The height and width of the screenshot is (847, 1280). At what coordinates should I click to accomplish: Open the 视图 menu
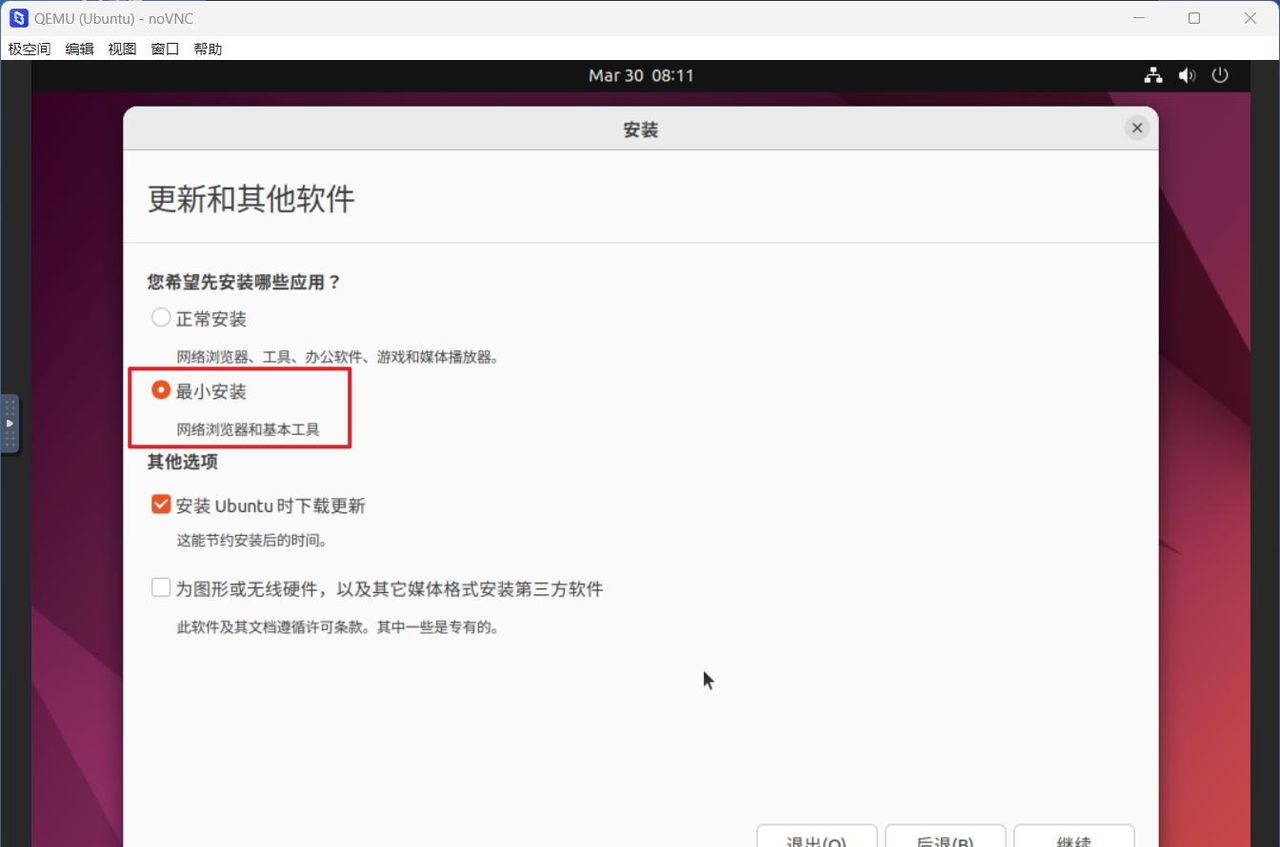pyautogui.click(x=122, y=49)
